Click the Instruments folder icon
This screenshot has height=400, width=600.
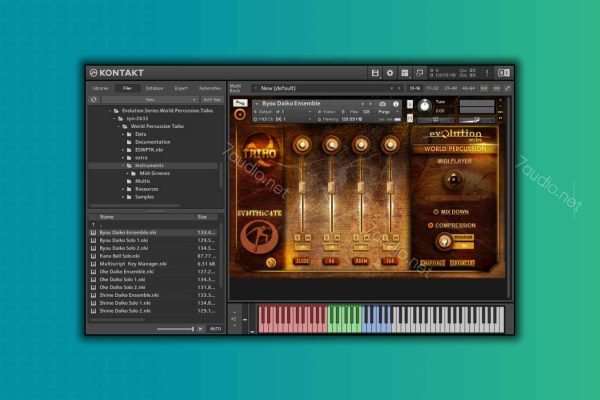click(129, 165)
